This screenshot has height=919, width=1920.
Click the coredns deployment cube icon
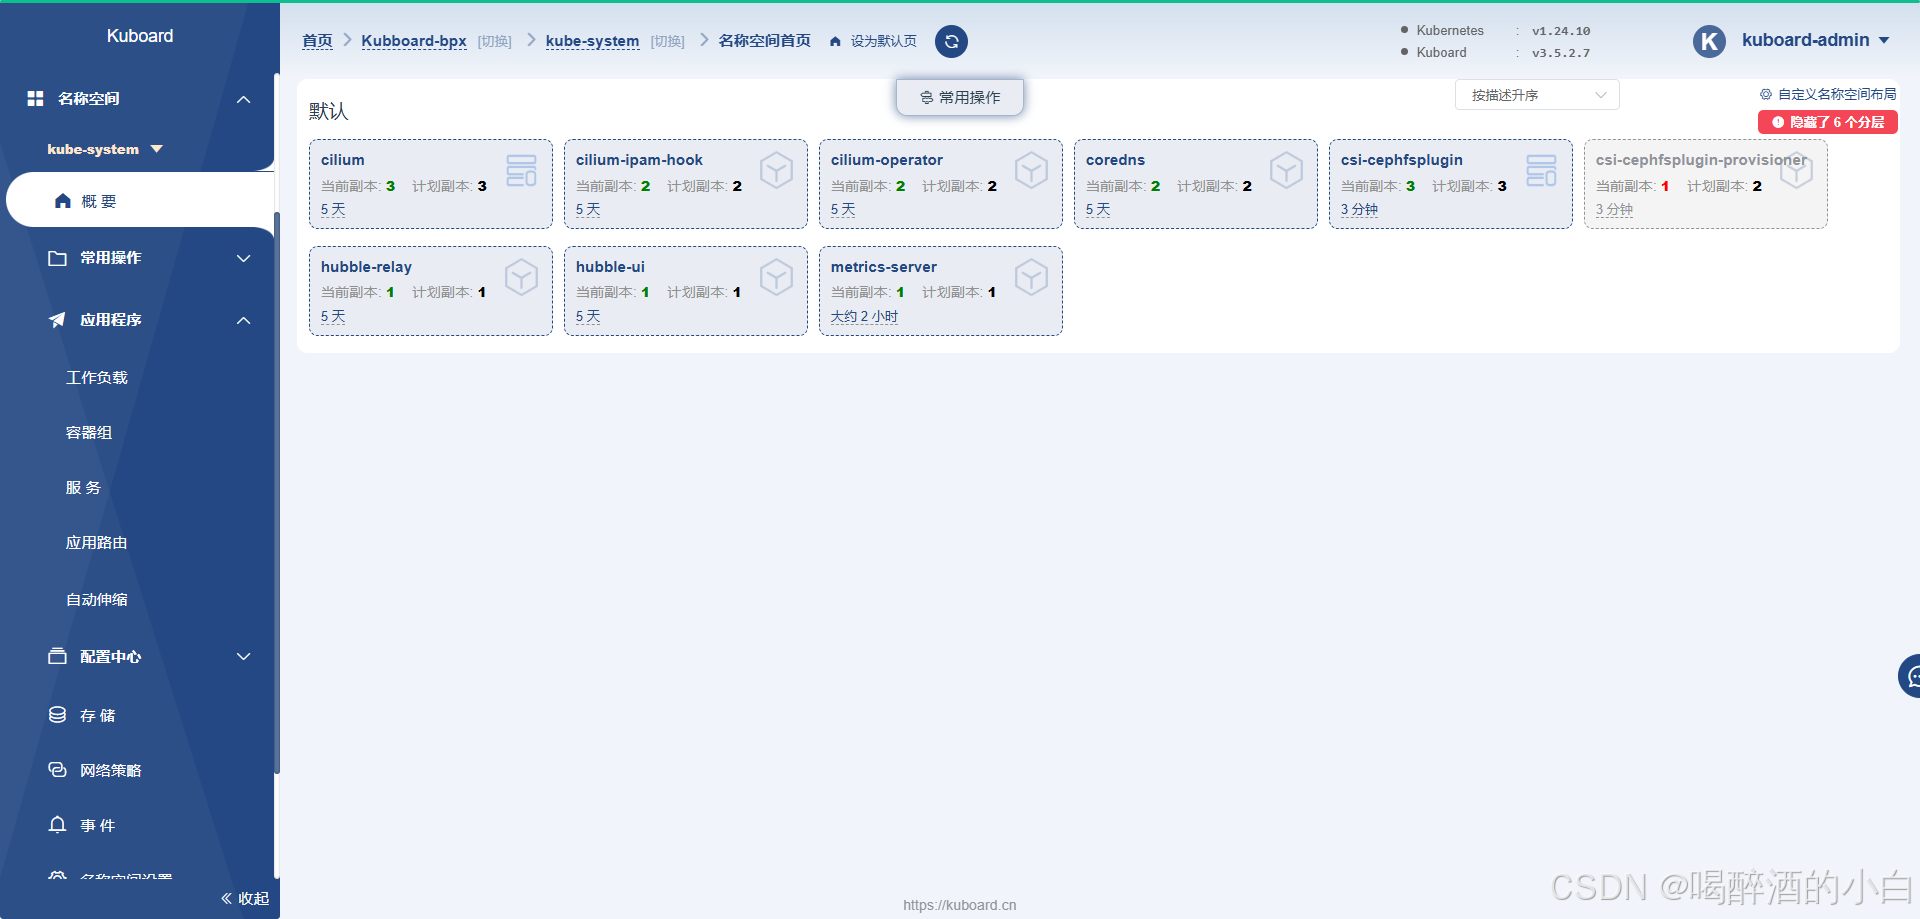[1286, 170]
